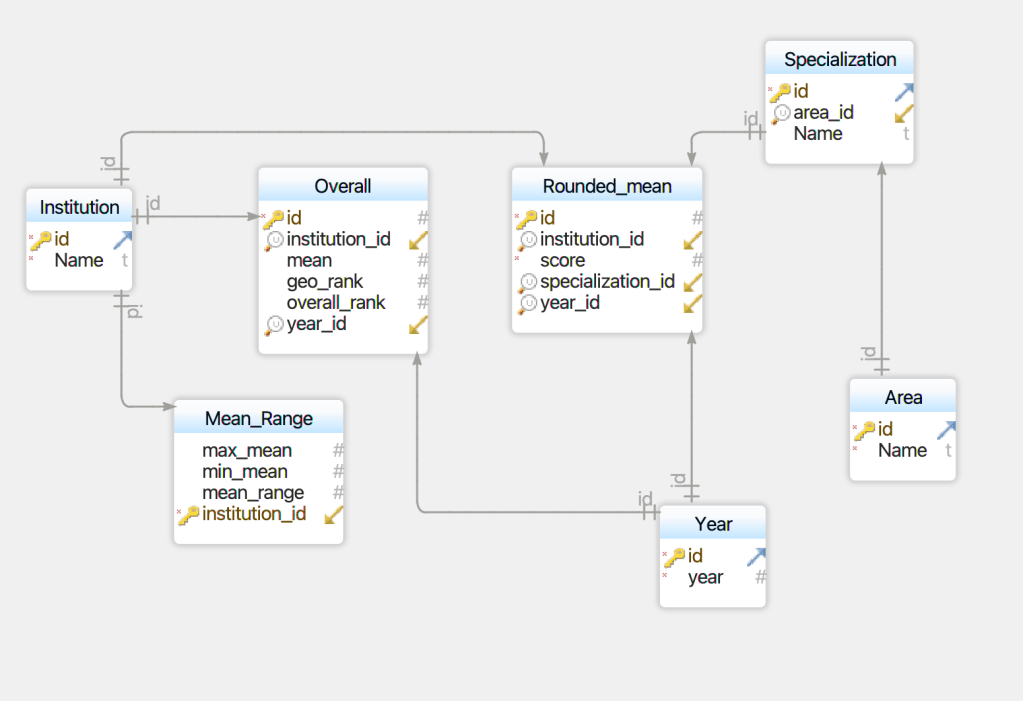
Task: Click the primary key icon for Mean_Range institution_id
Action: click(188, 514)
